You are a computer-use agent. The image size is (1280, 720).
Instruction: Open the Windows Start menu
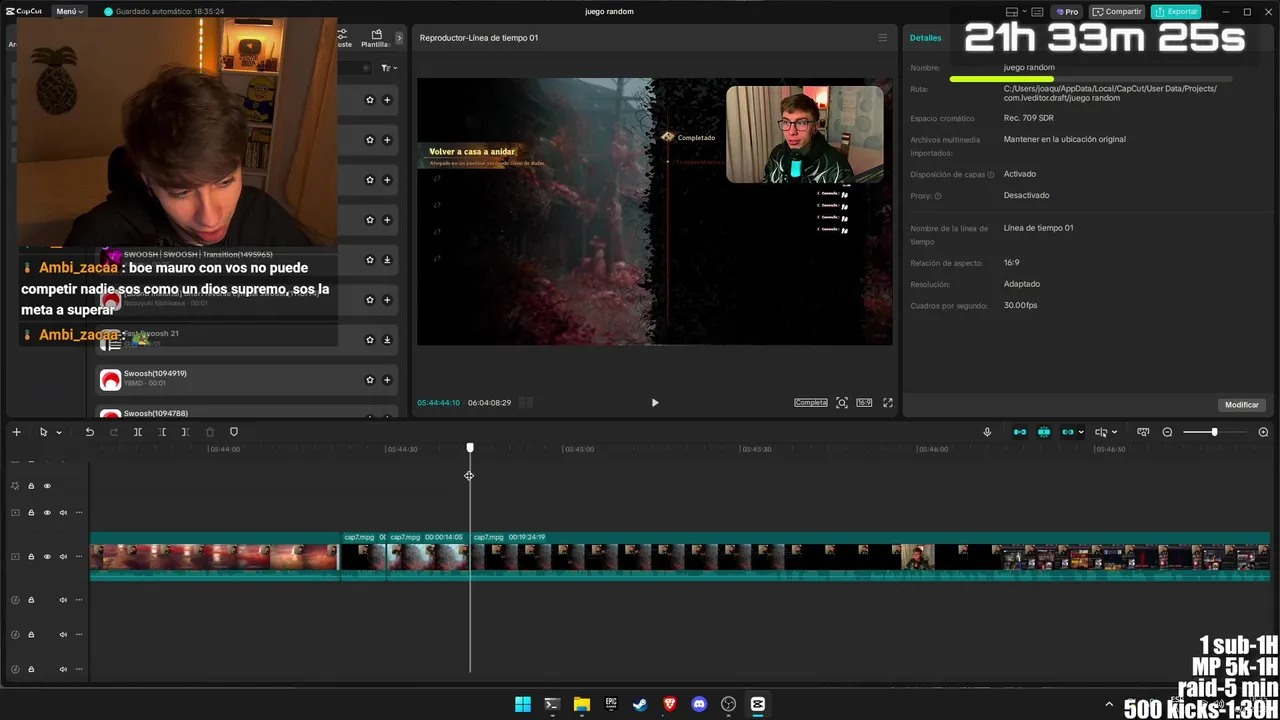click(523, 704)
